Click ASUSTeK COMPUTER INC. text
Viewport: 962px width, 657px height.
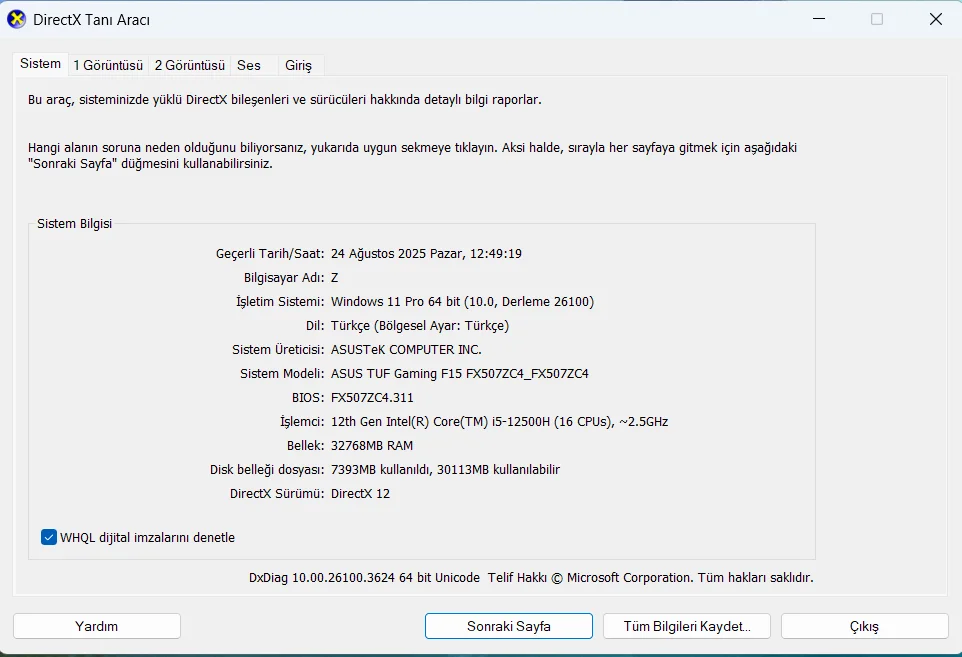[x=406, y=350]
